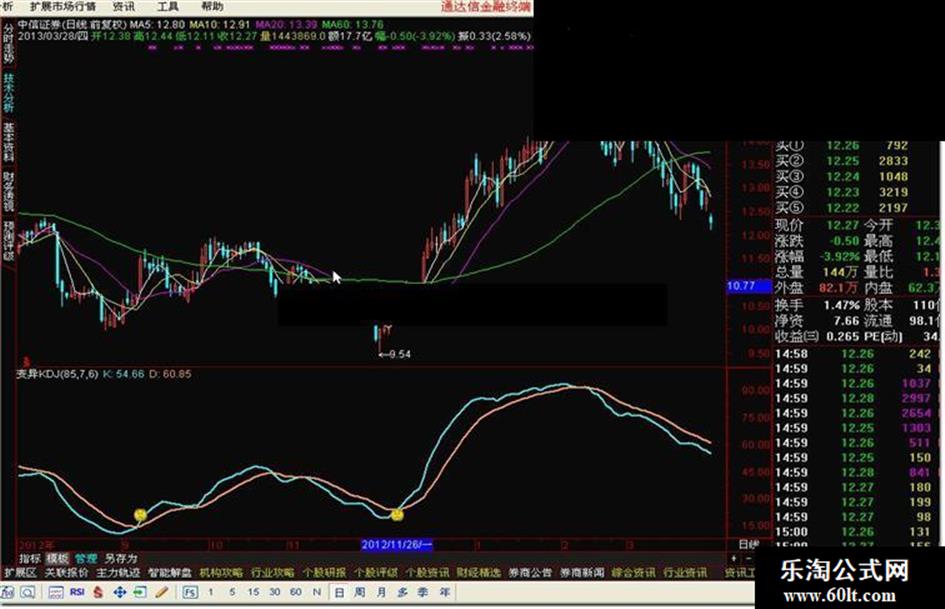
Task: Click the yellow smiley signal near September on KDJ
Action: [140, 515]
